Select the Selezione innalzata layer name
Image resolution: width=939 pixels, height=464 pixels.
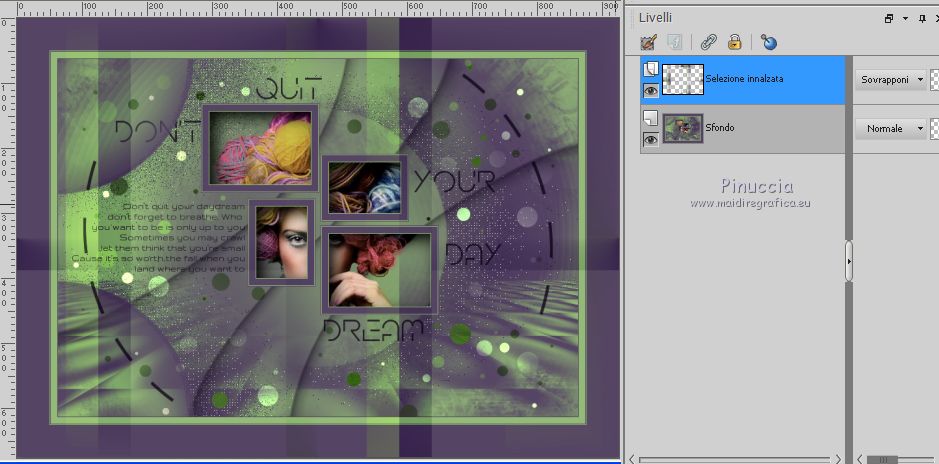744,78
